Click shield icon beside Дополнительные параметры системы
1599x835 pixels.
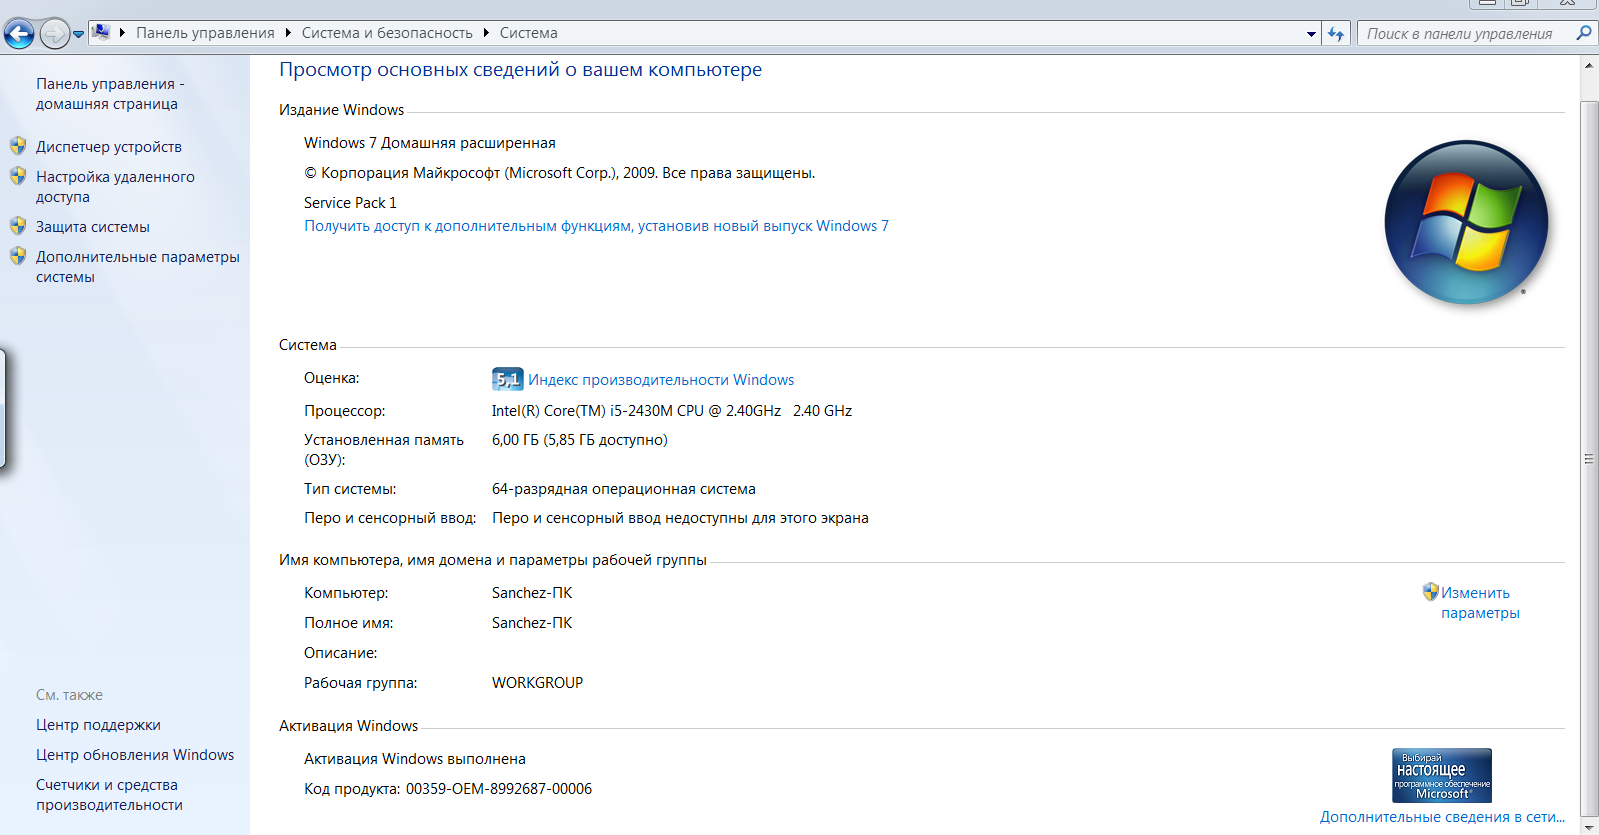[18, 256]
